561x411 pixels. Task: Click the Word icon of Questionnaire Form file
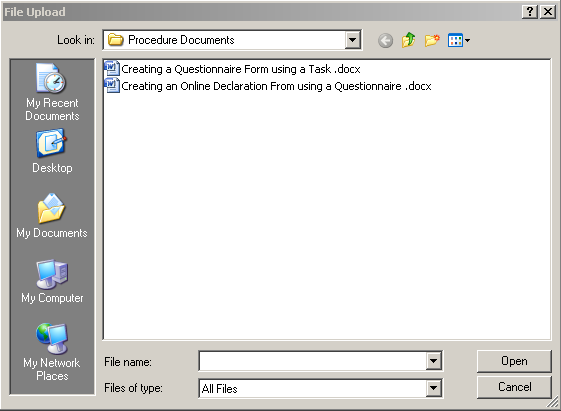pyautogui.click(x=112, y=68)
